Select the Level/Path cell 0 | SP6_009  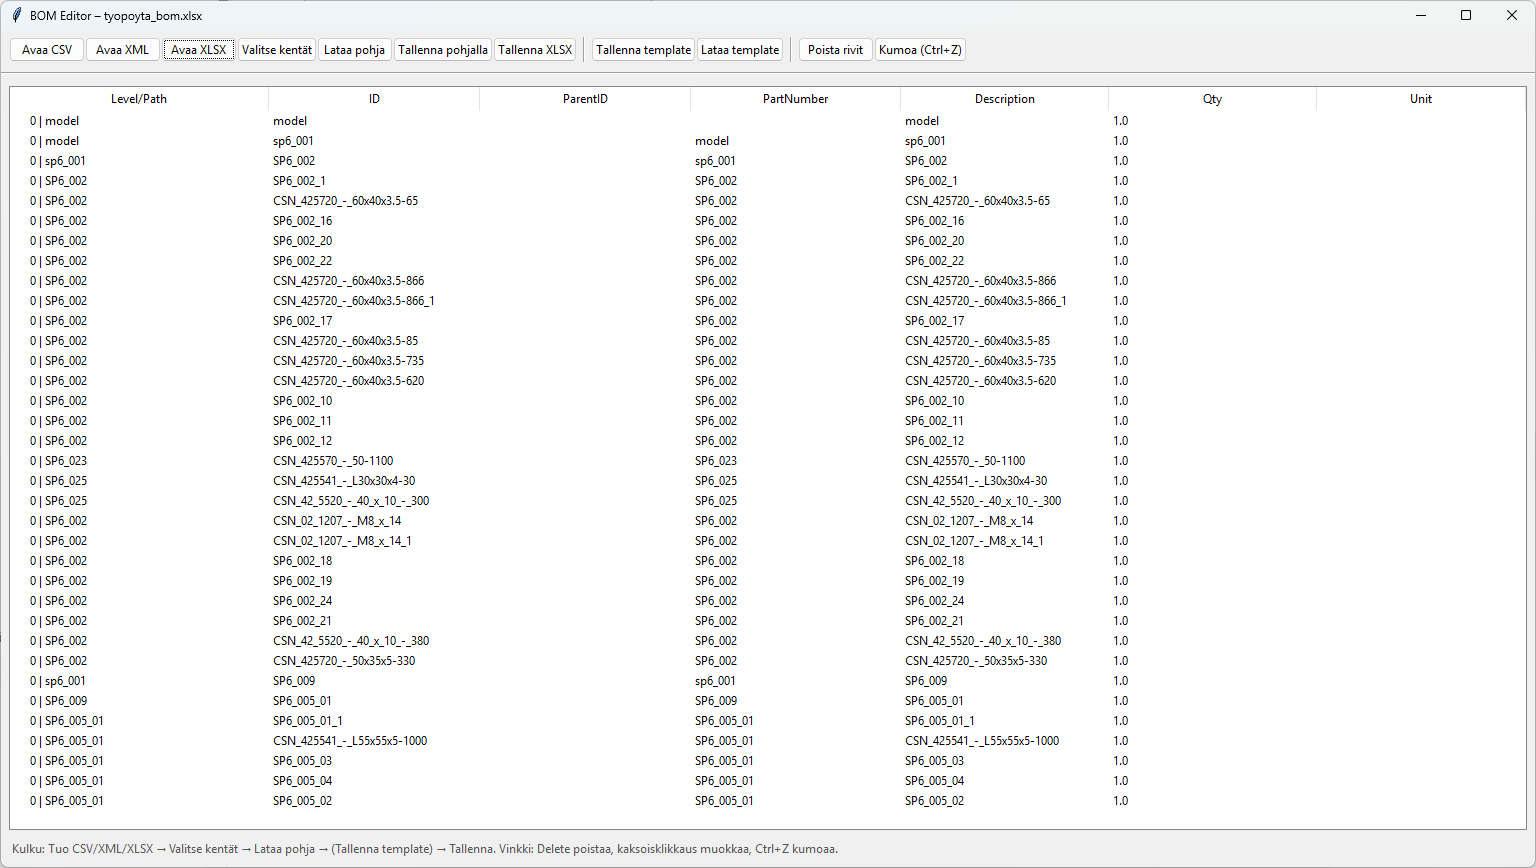[x=58, y=701]
